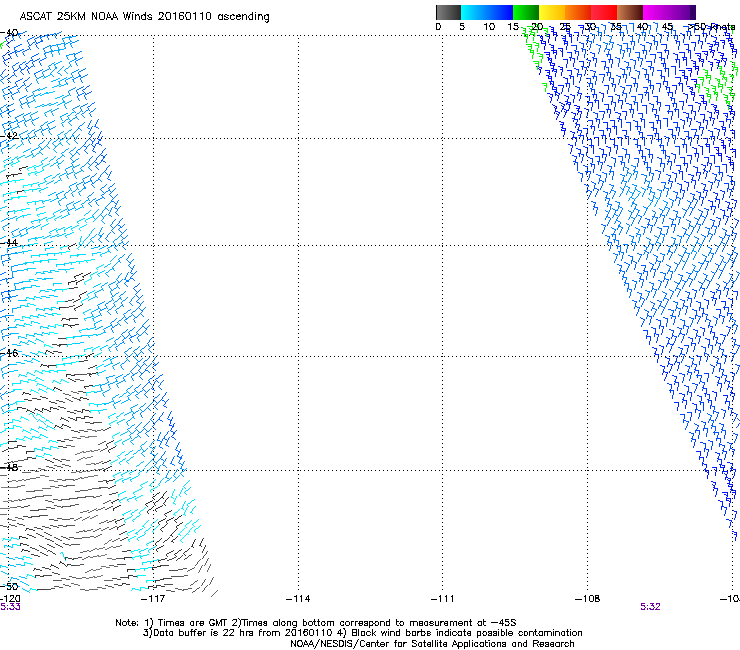Viewport: 740px width, 650px height.
Task: Click the legend label '10'
Action: pyautogui.click(x=489, y=27)
